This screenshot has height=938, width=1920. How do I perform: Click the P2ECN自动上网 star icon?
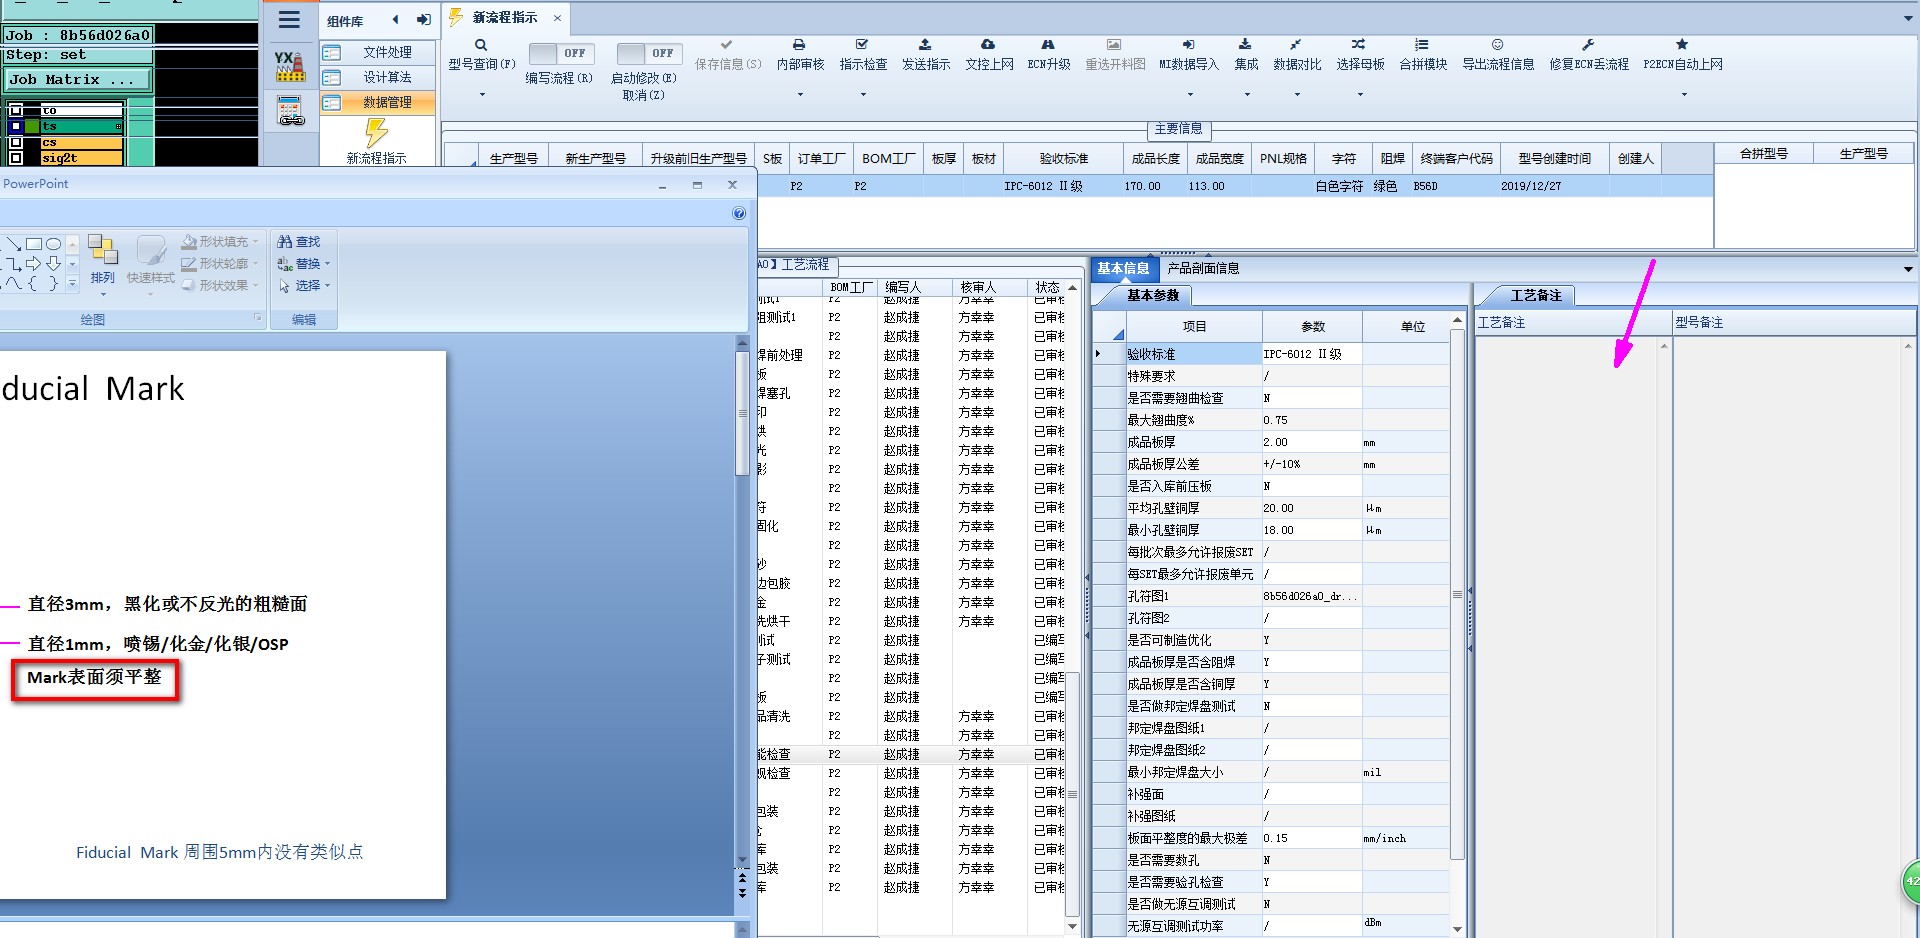(x=1682, y=45)
